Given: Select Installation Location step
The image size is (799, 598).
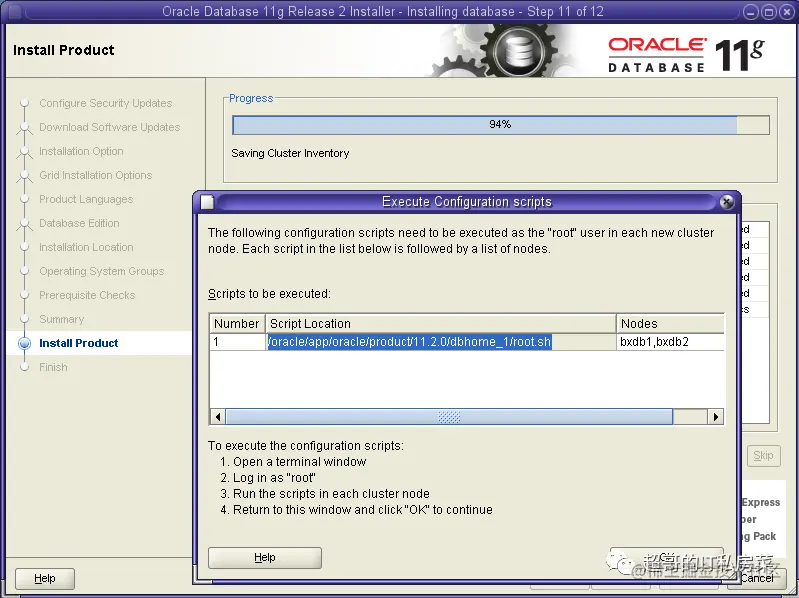Looking at the screenshot, I should click(86, 247).
